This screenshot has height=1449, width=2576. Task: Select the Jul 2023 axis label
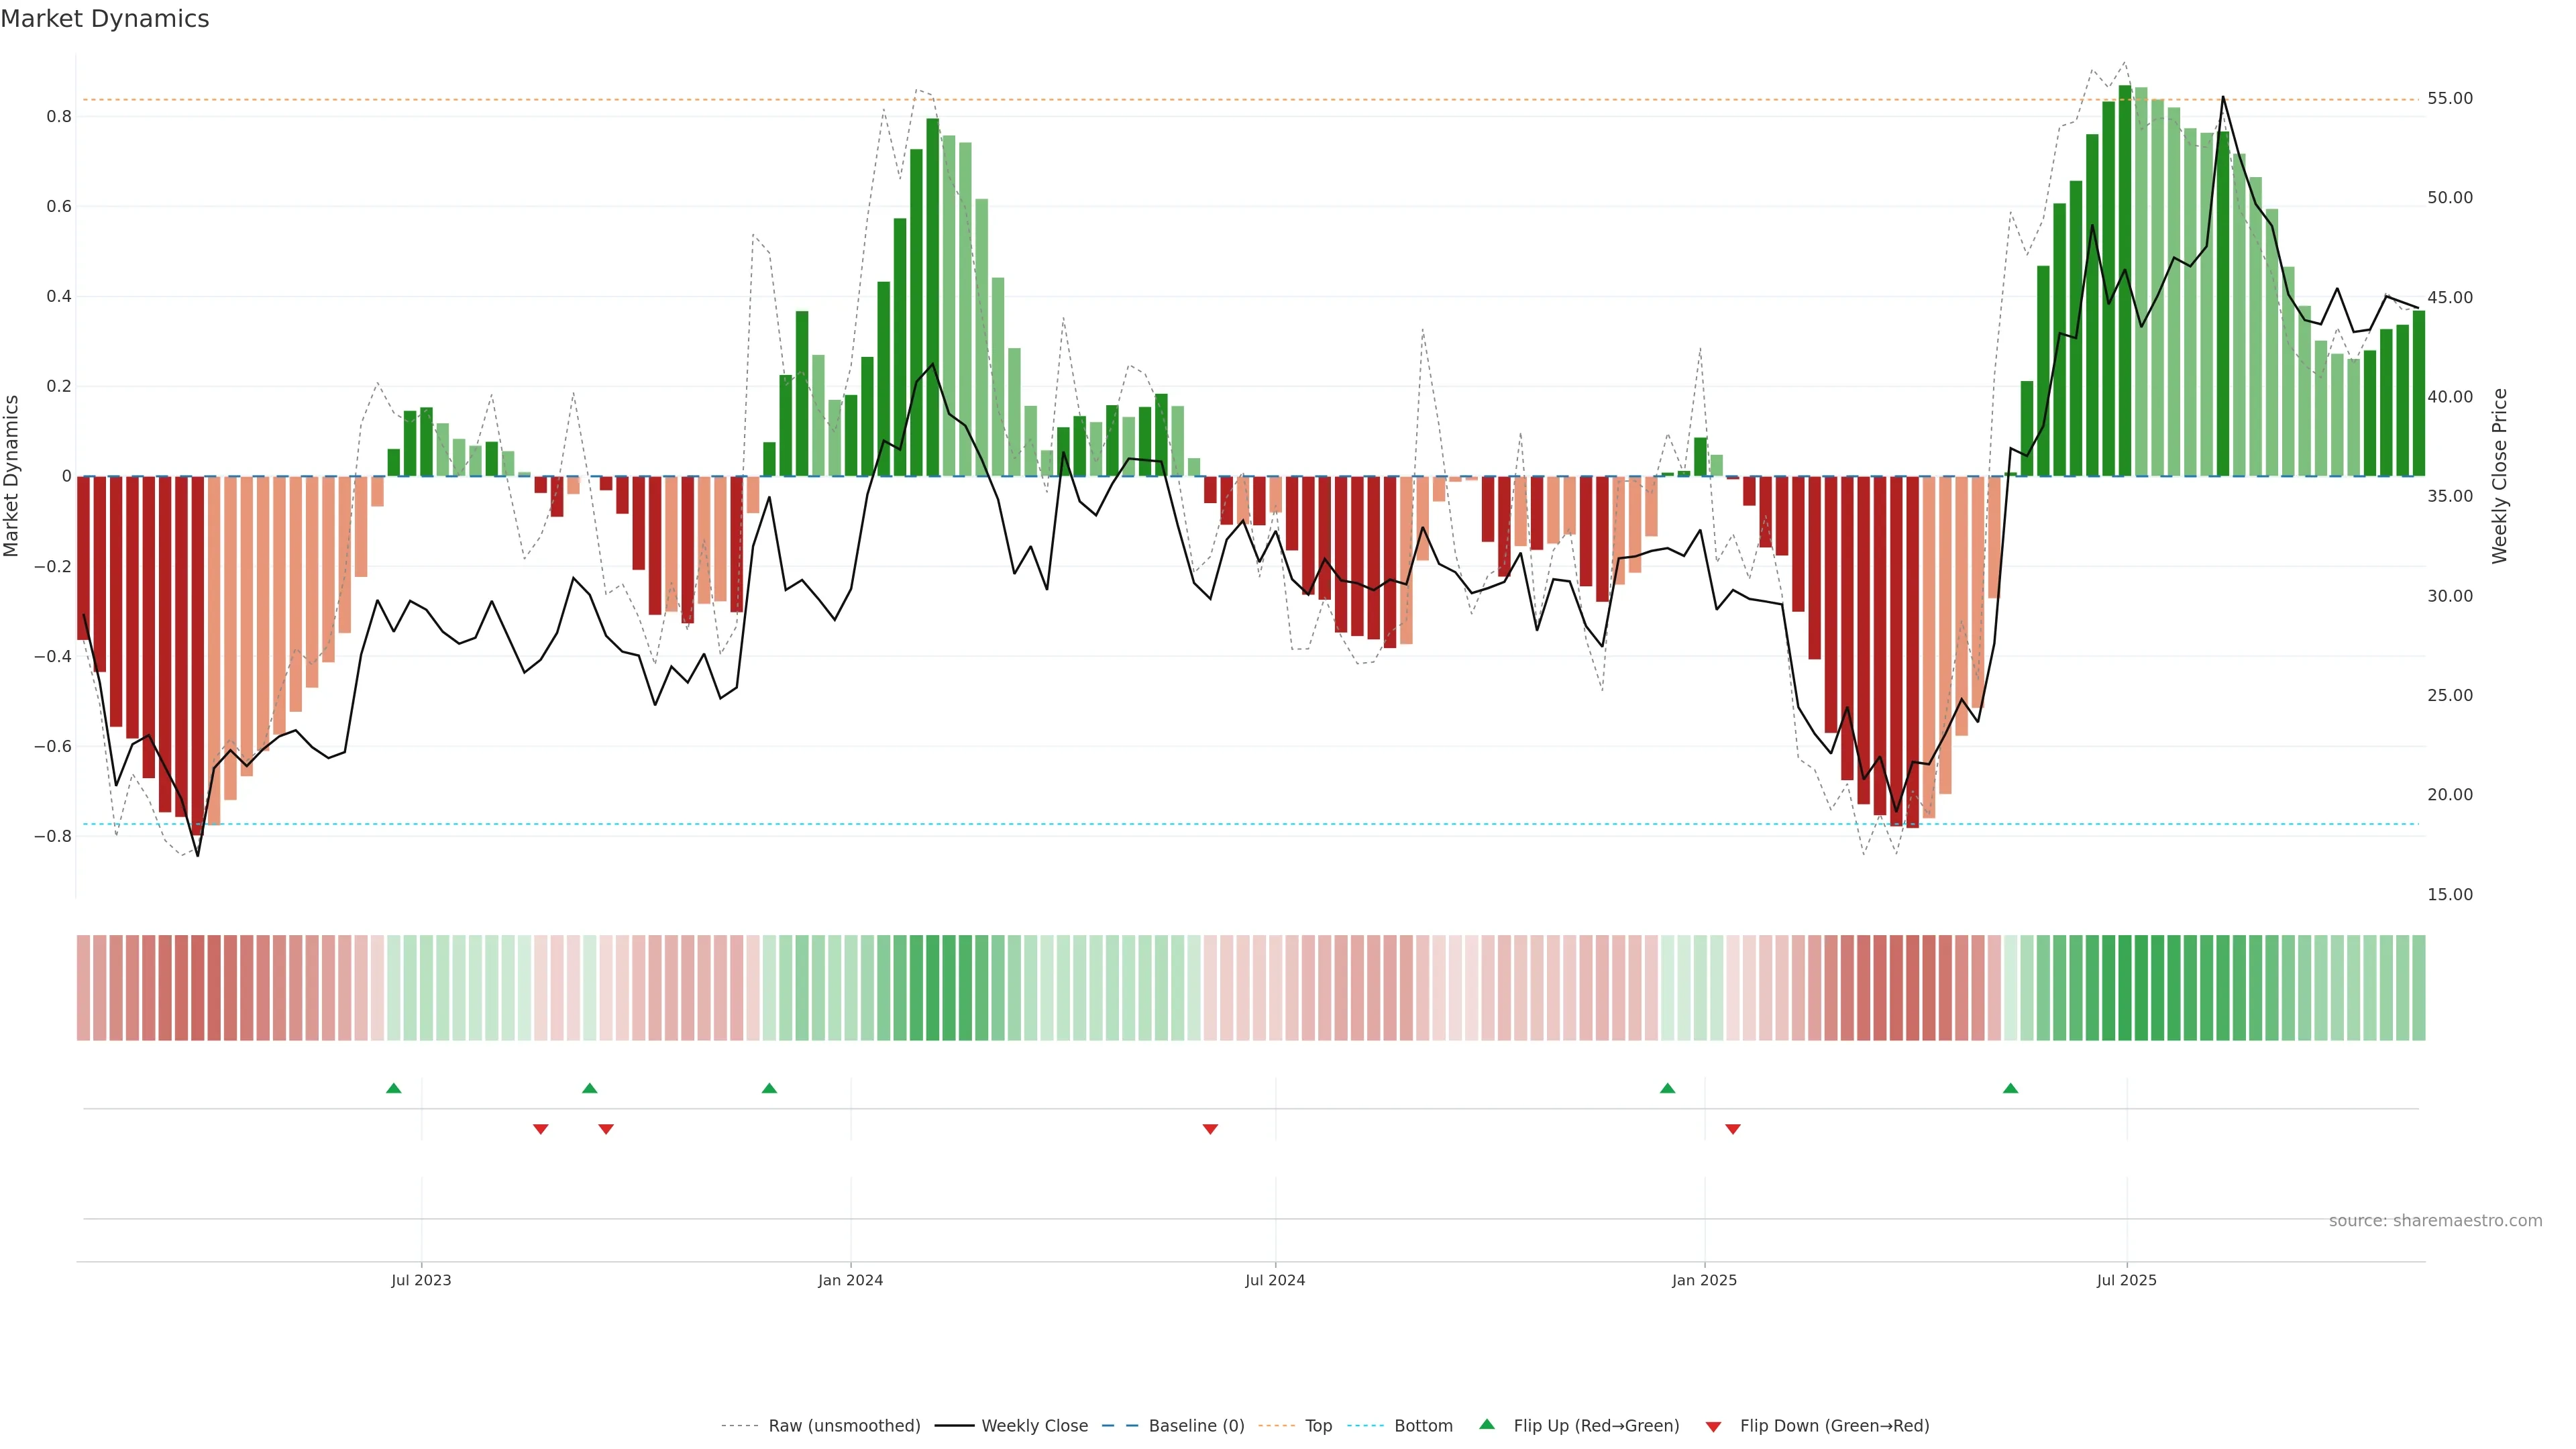[421, 1280]
